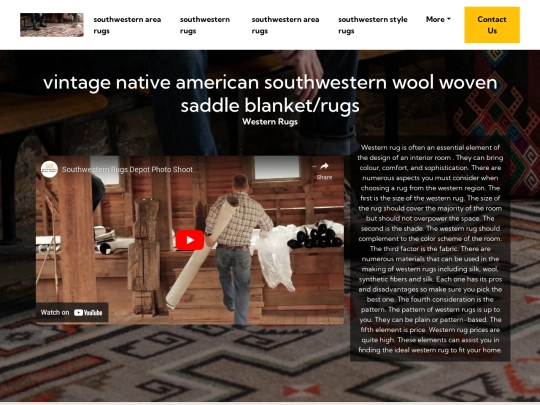Expand the More dropdown in the navigation
This screenshot has height=405, width=540.
[438, 19]
